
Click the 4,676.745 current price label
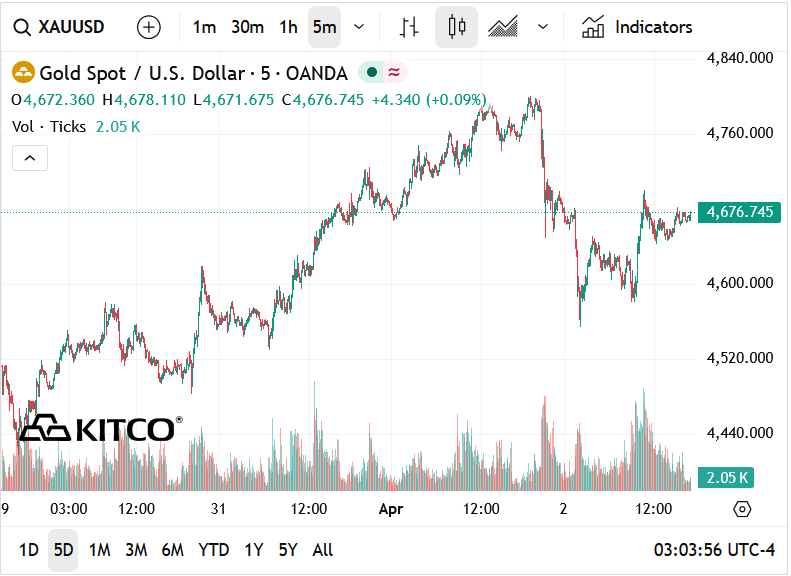tap(740, 212)
